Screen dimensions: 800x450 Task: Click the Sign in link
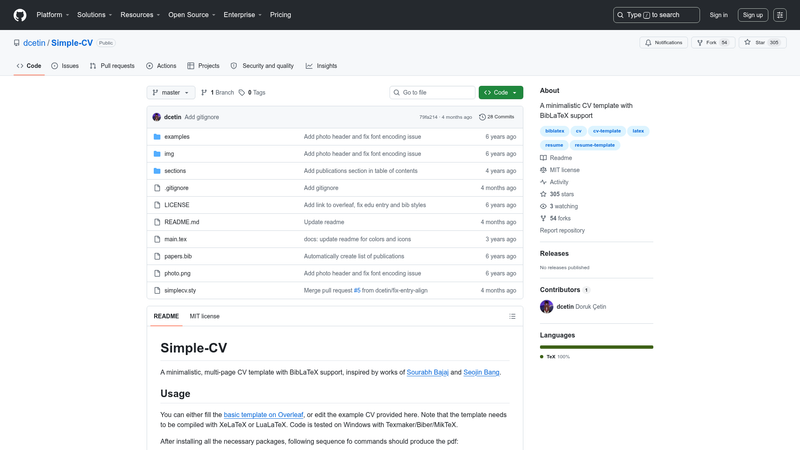[718, 15]
